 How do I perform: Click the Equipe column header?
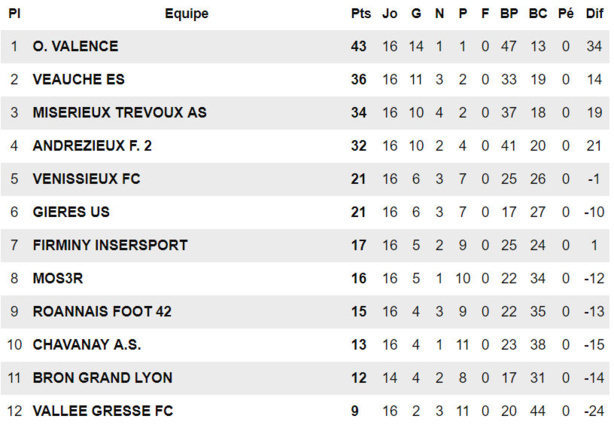[187, 14]
